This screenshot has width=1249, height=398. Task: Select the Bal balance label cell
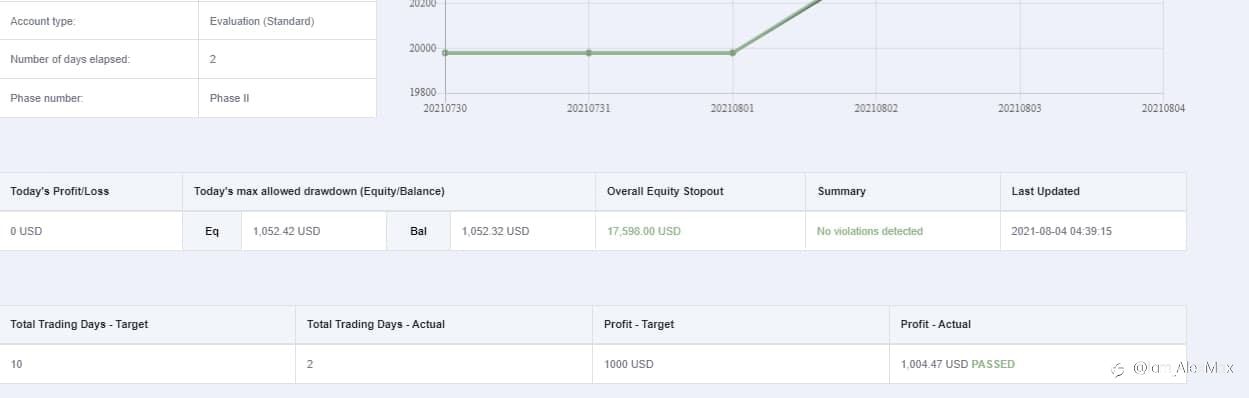tap(418, 231)
